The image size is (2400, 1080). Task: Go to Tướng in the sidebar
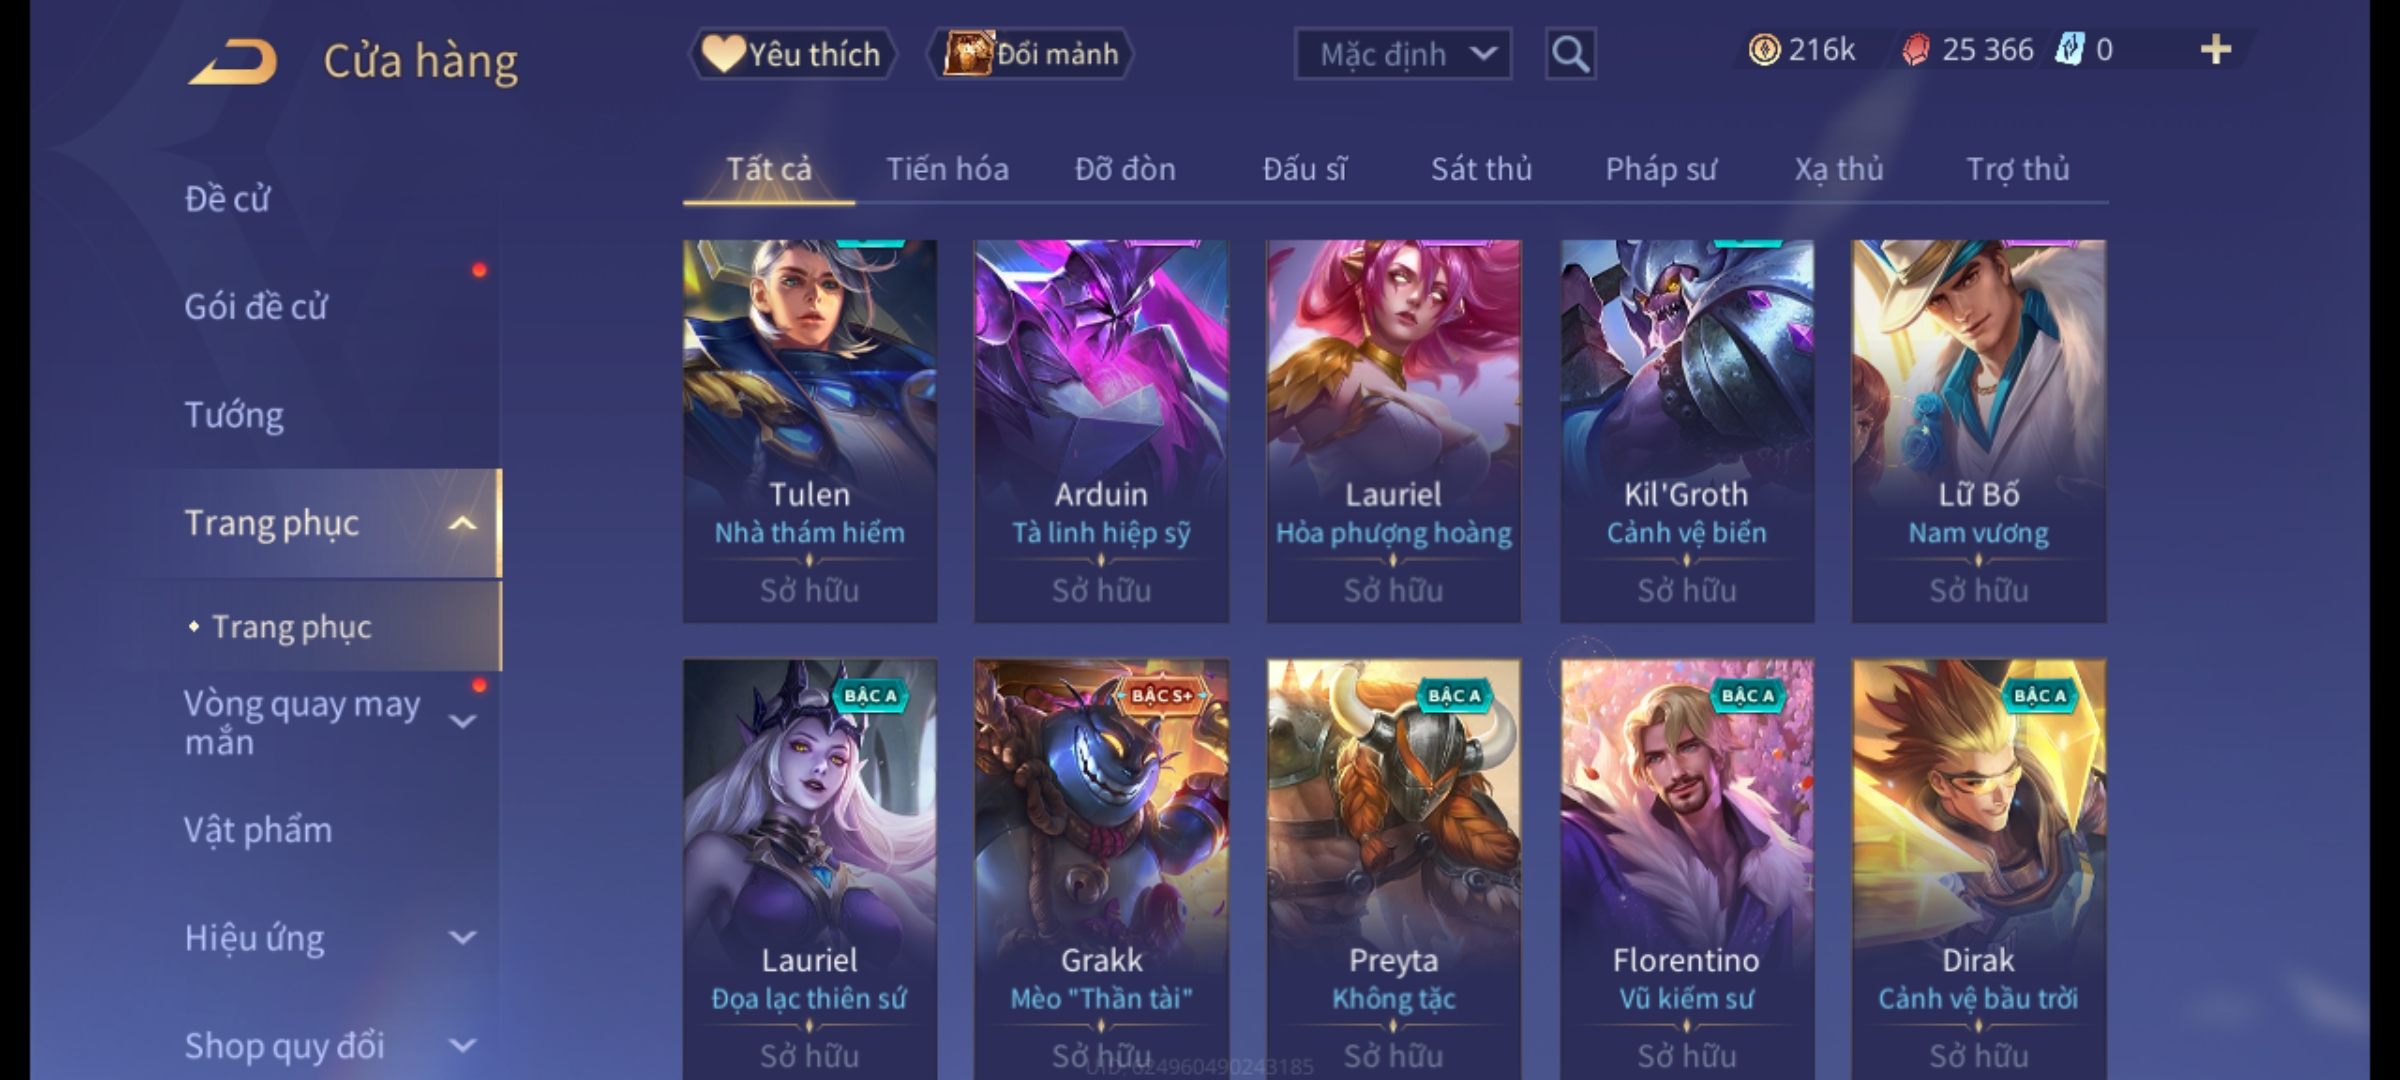click(234, 415)
